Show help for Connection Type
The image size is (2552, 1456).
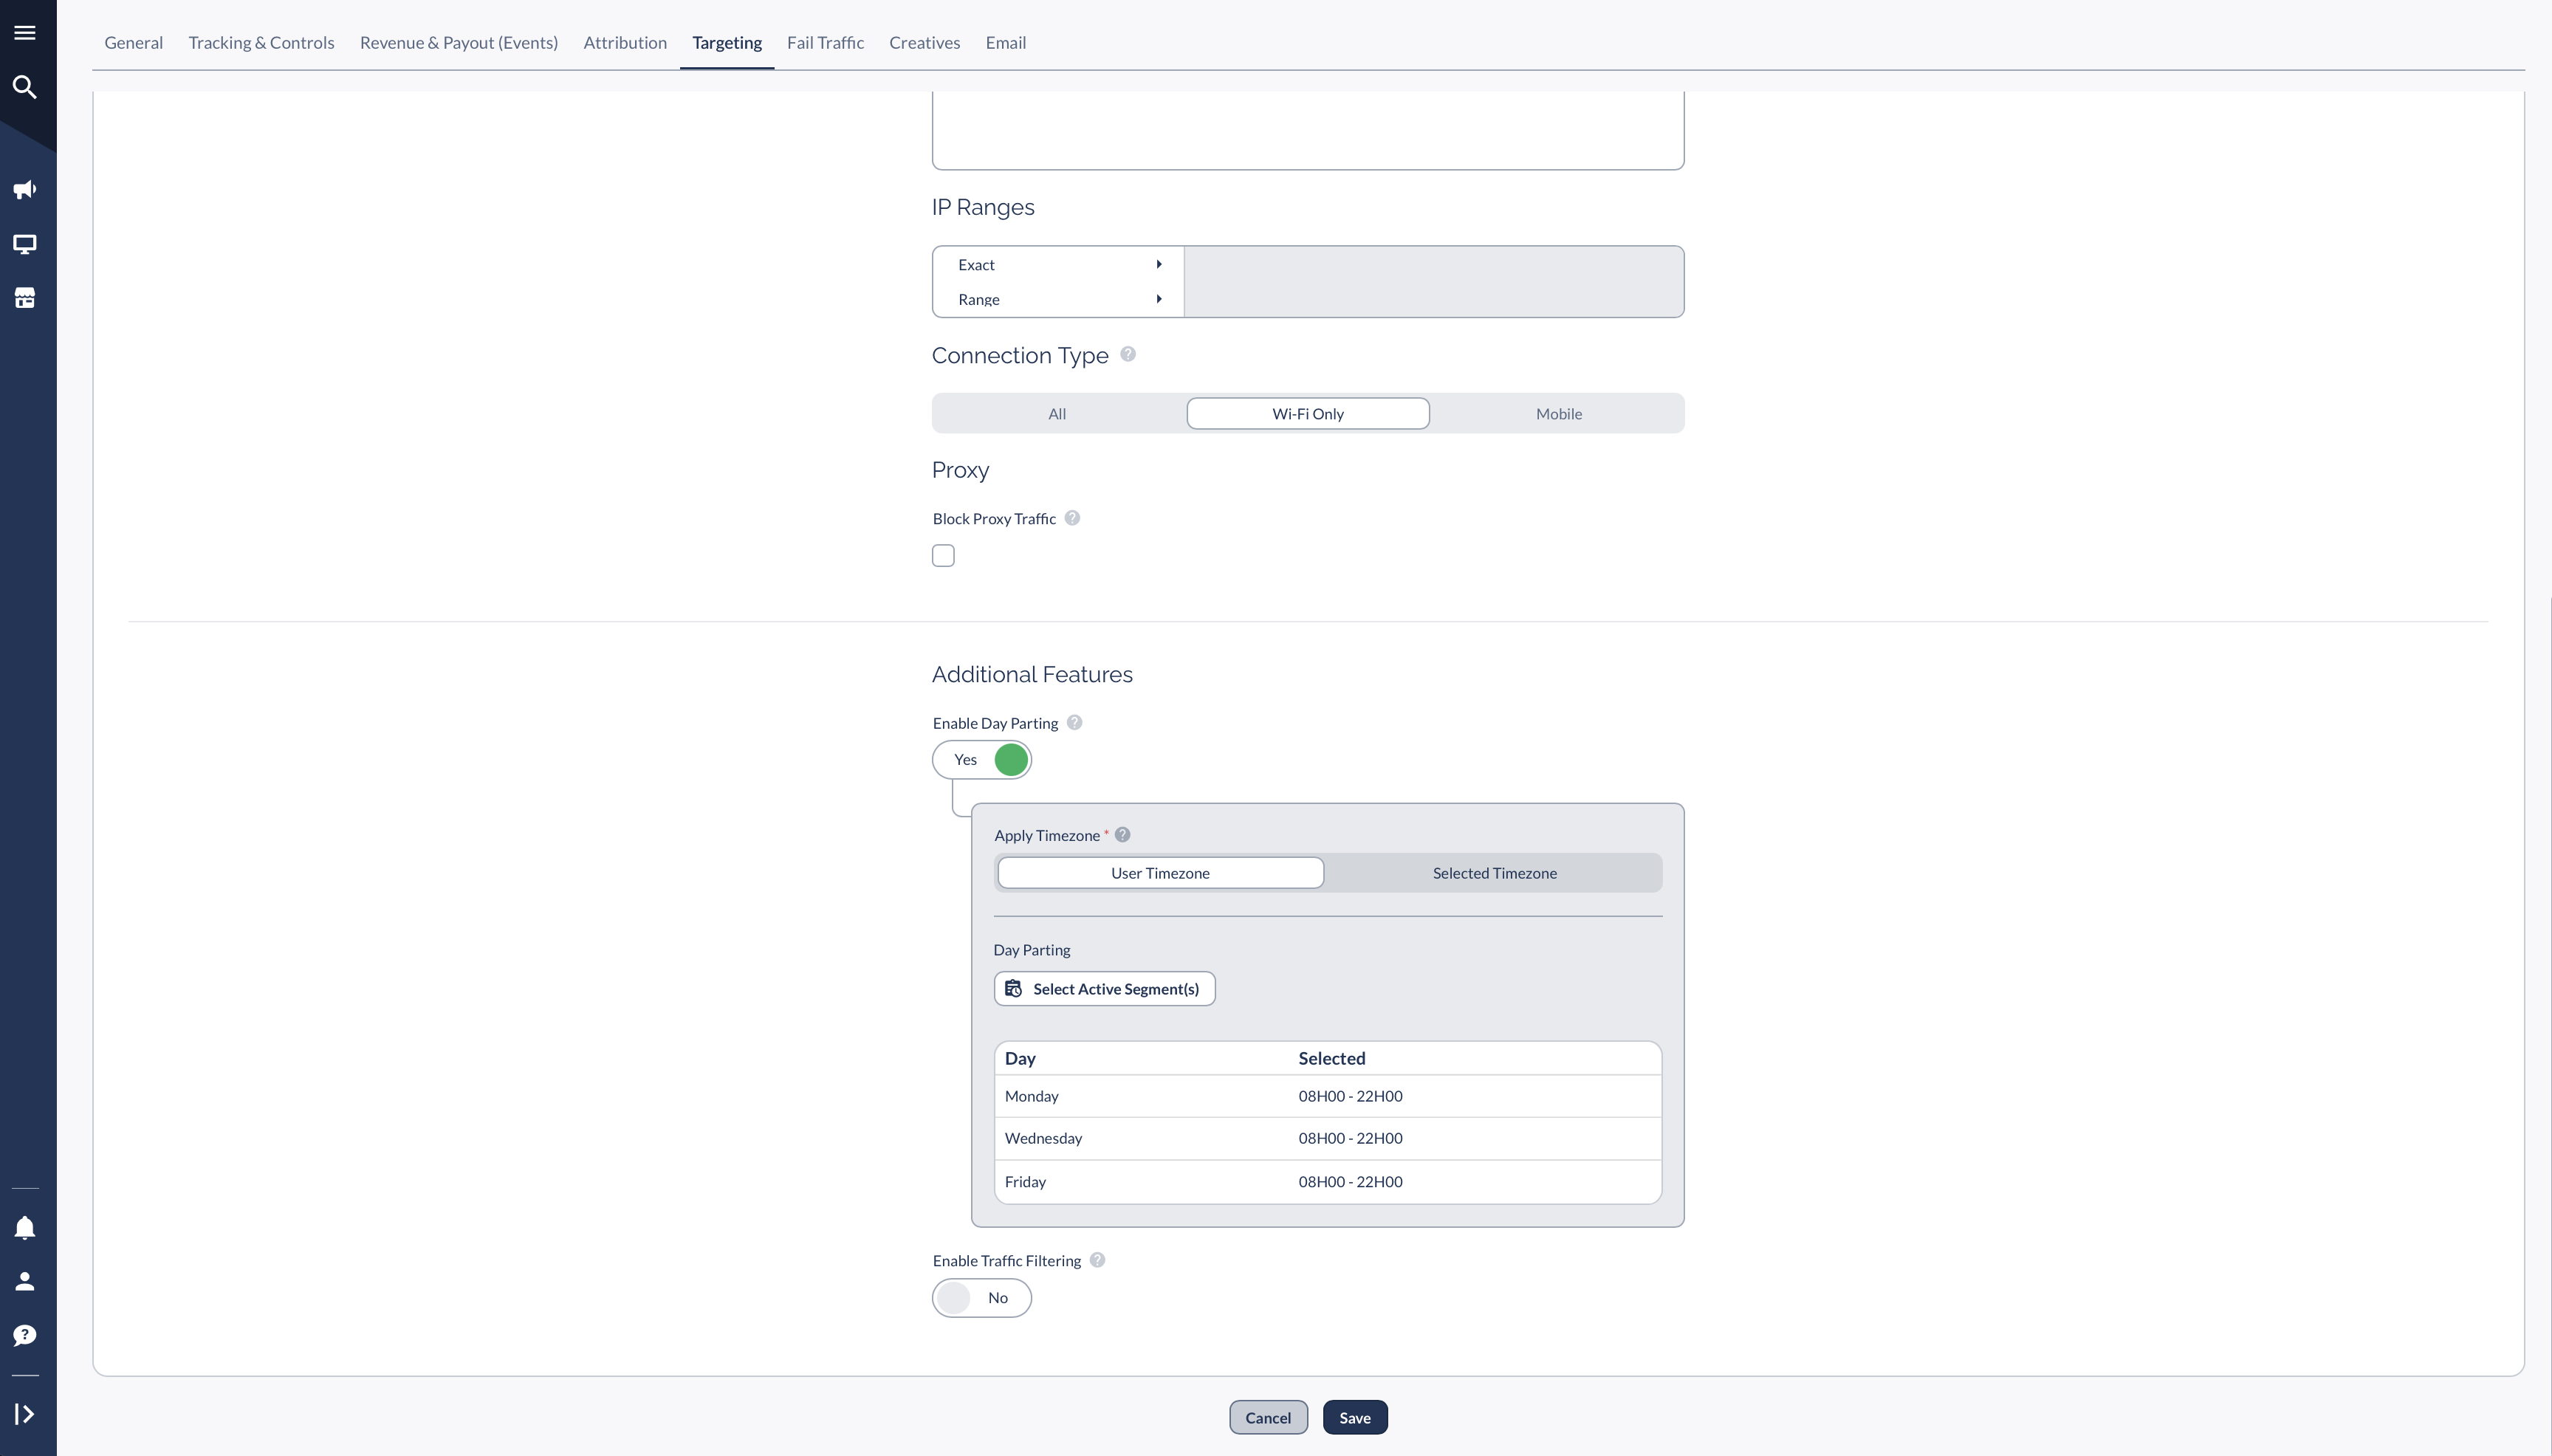[1128, 354]
